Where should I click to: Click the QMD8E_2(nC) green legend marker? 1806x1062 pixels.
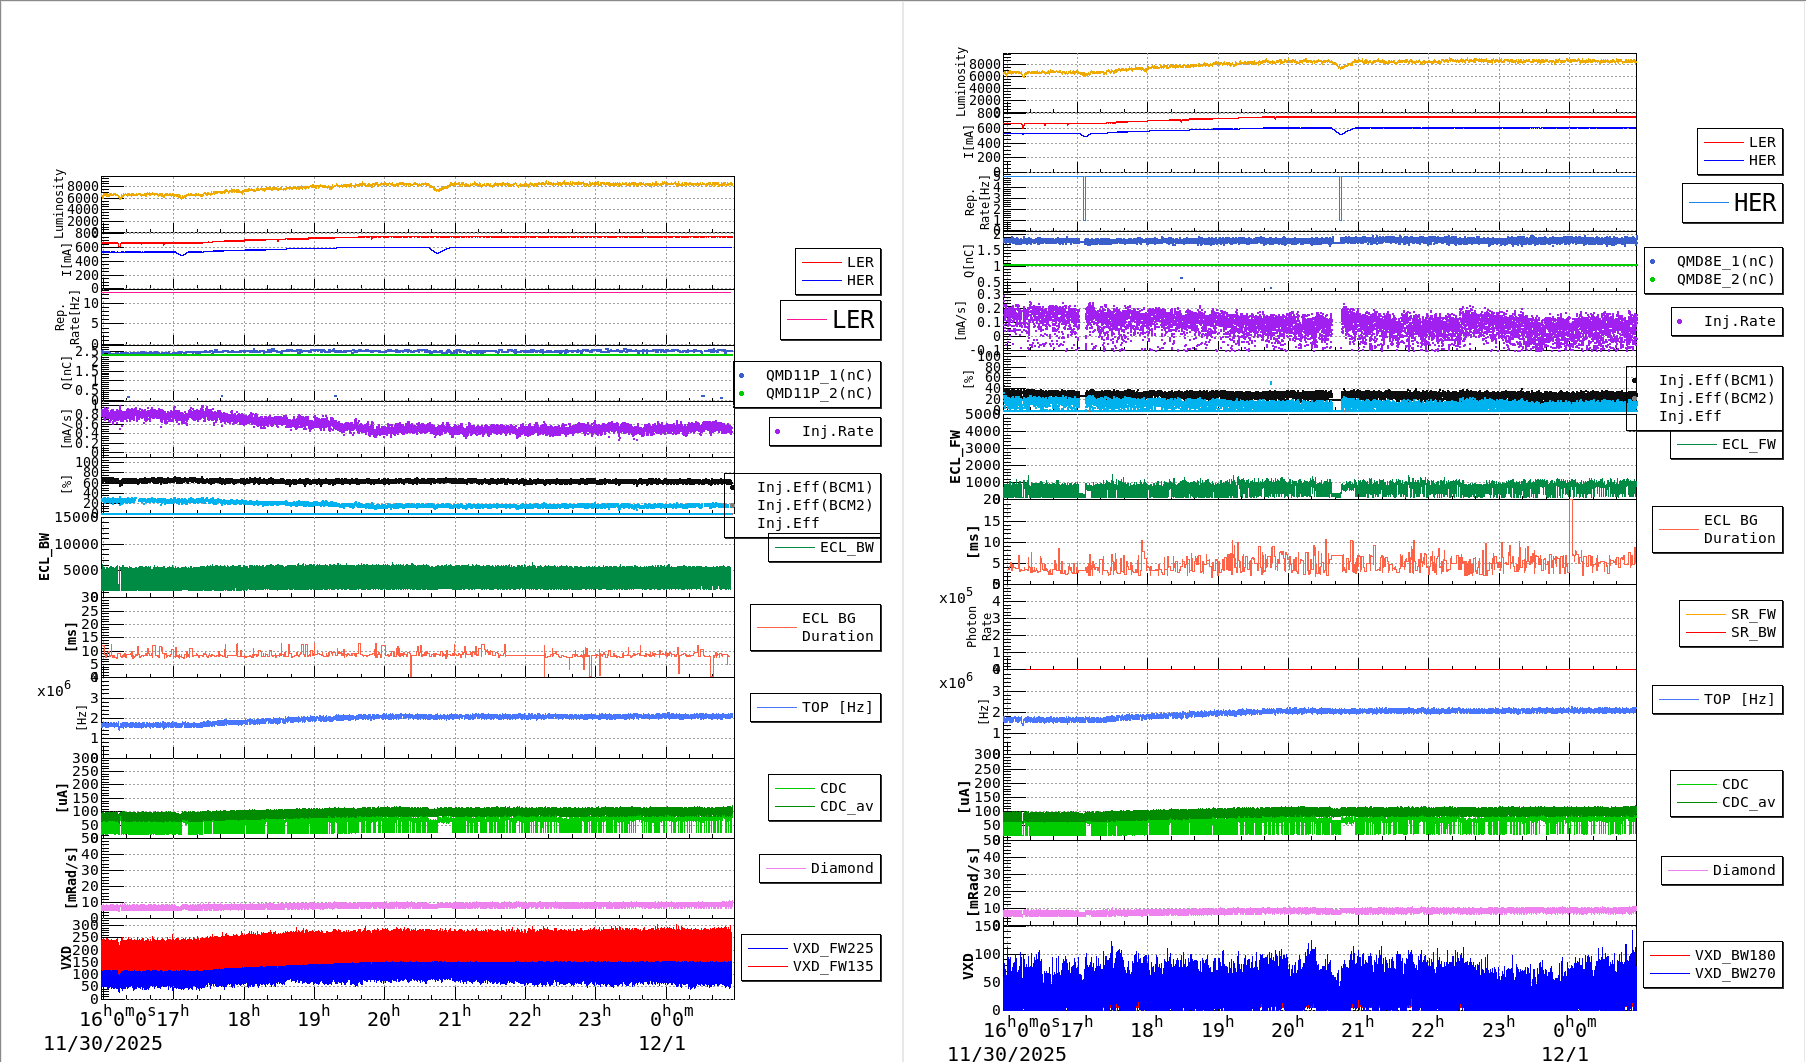click(1652, 280)
